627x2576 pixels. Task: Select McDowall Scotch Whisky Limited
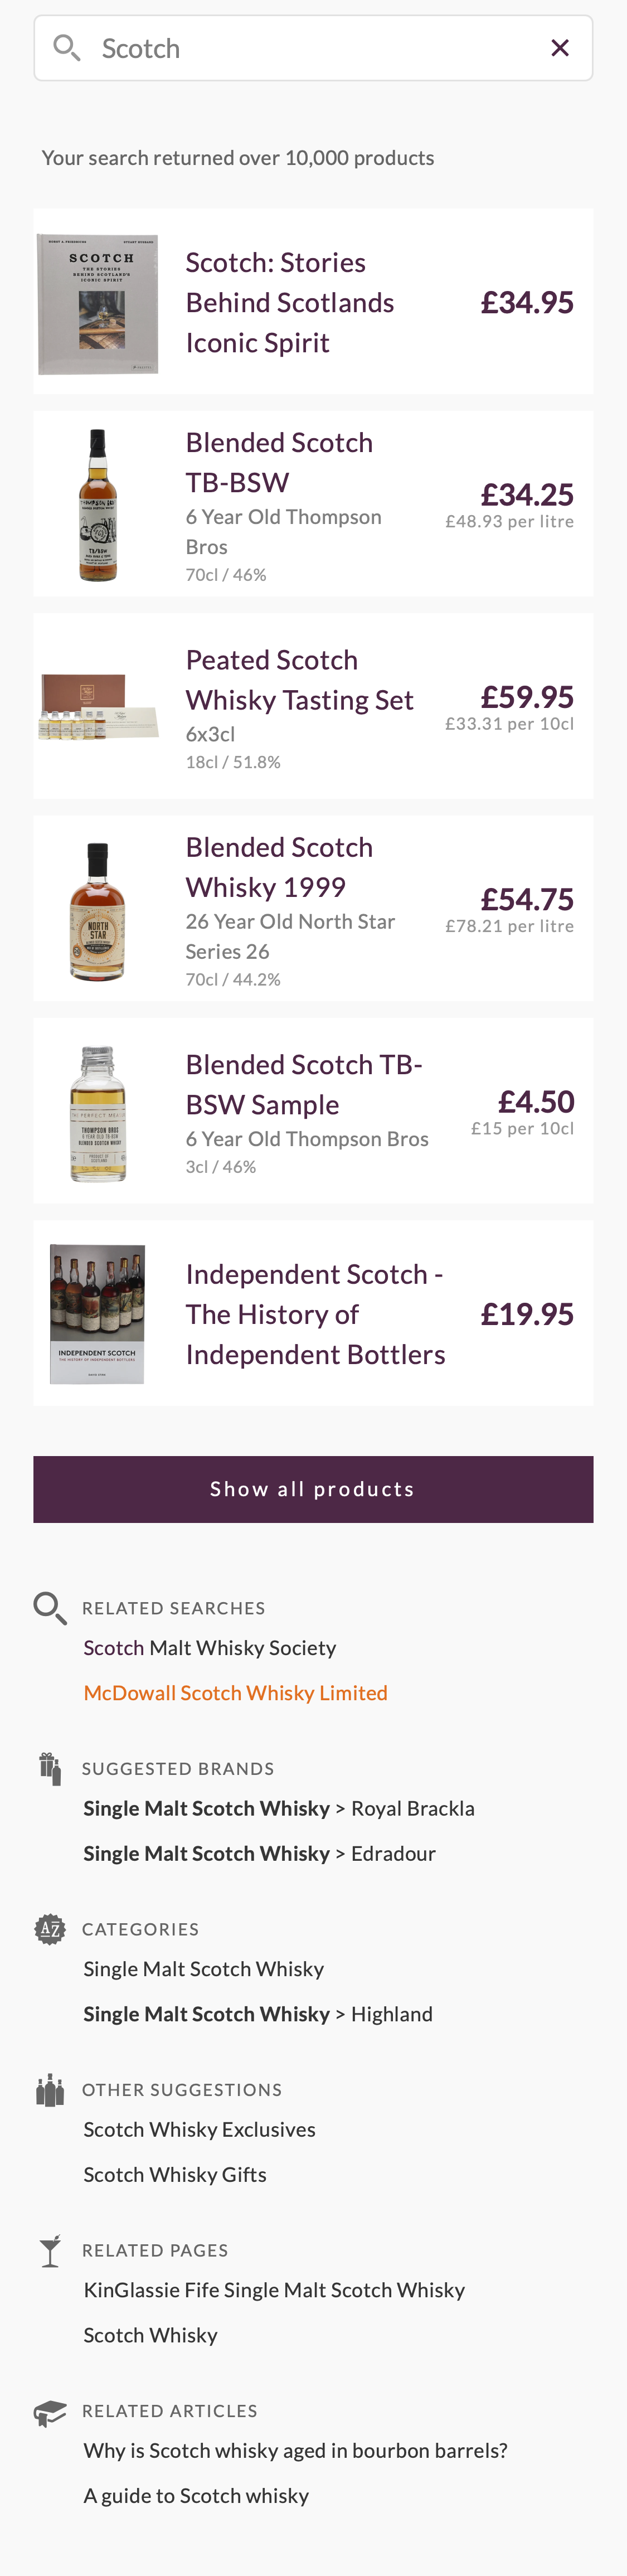[x=236, y=1693]
